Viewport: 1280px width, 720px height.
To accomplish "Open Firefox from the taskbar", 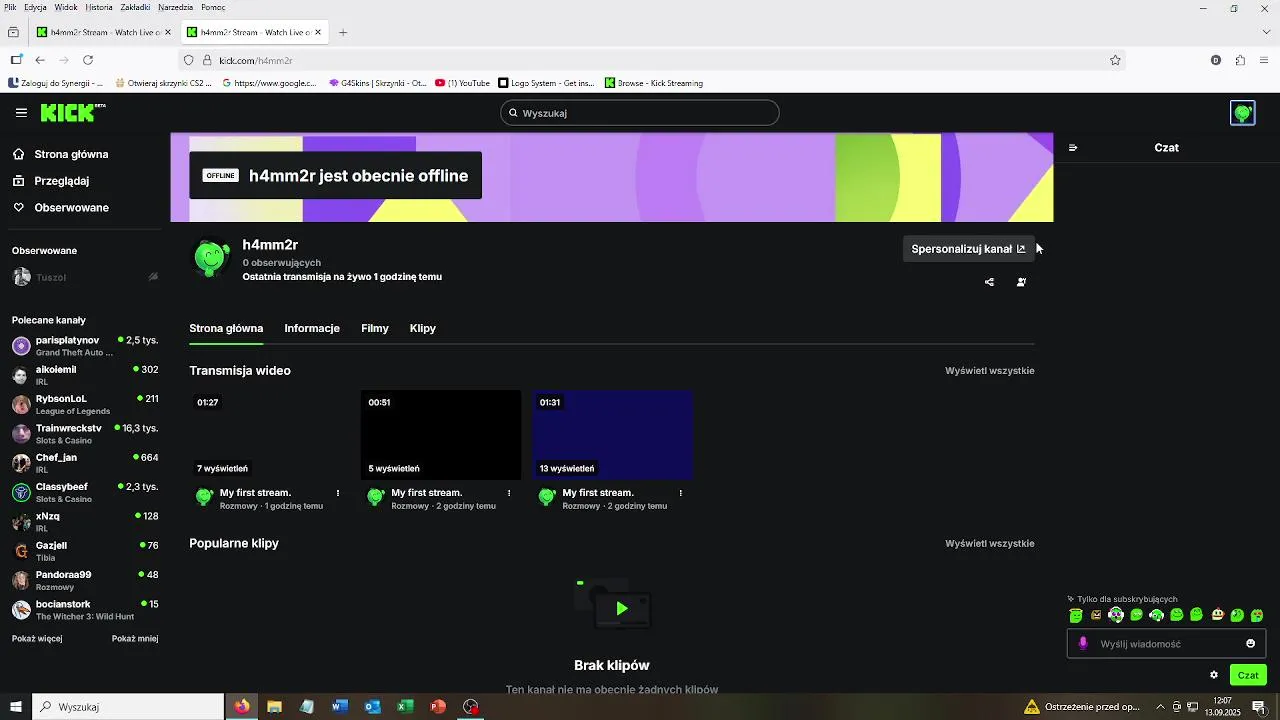I will 242,706.
